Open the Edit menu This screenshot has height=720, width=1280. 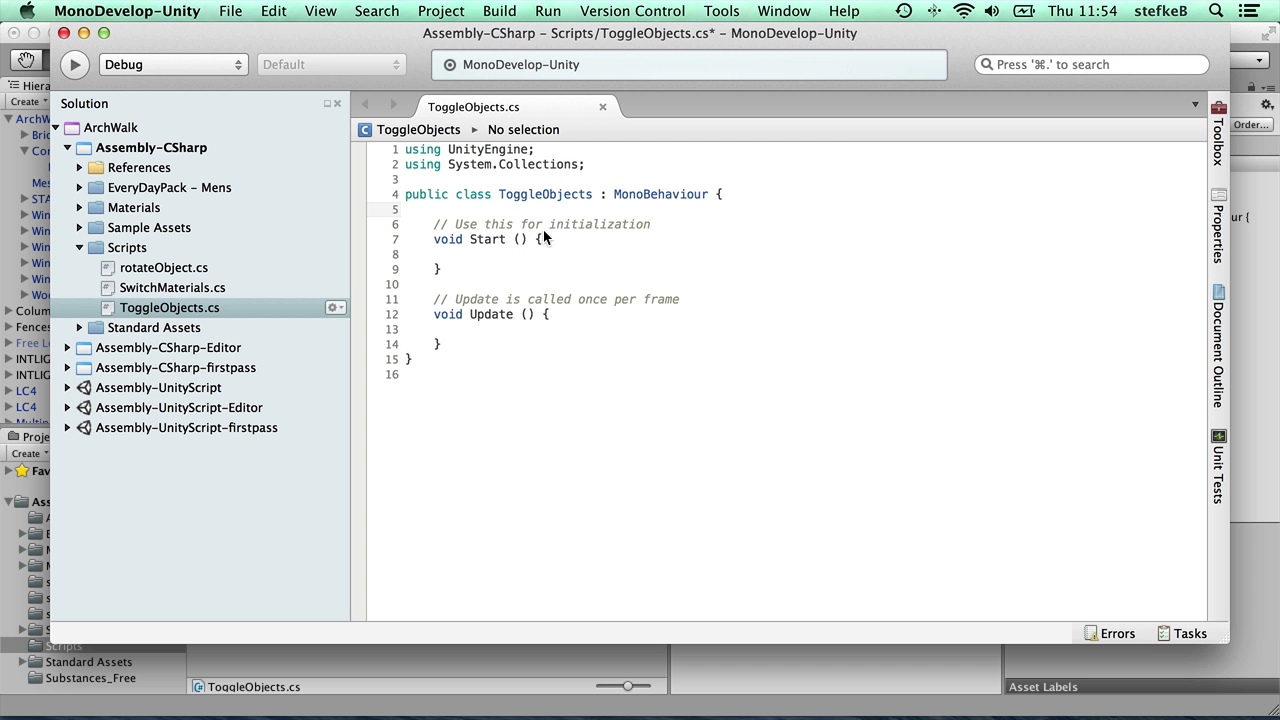pyautogui.click(x=273, y=11)
